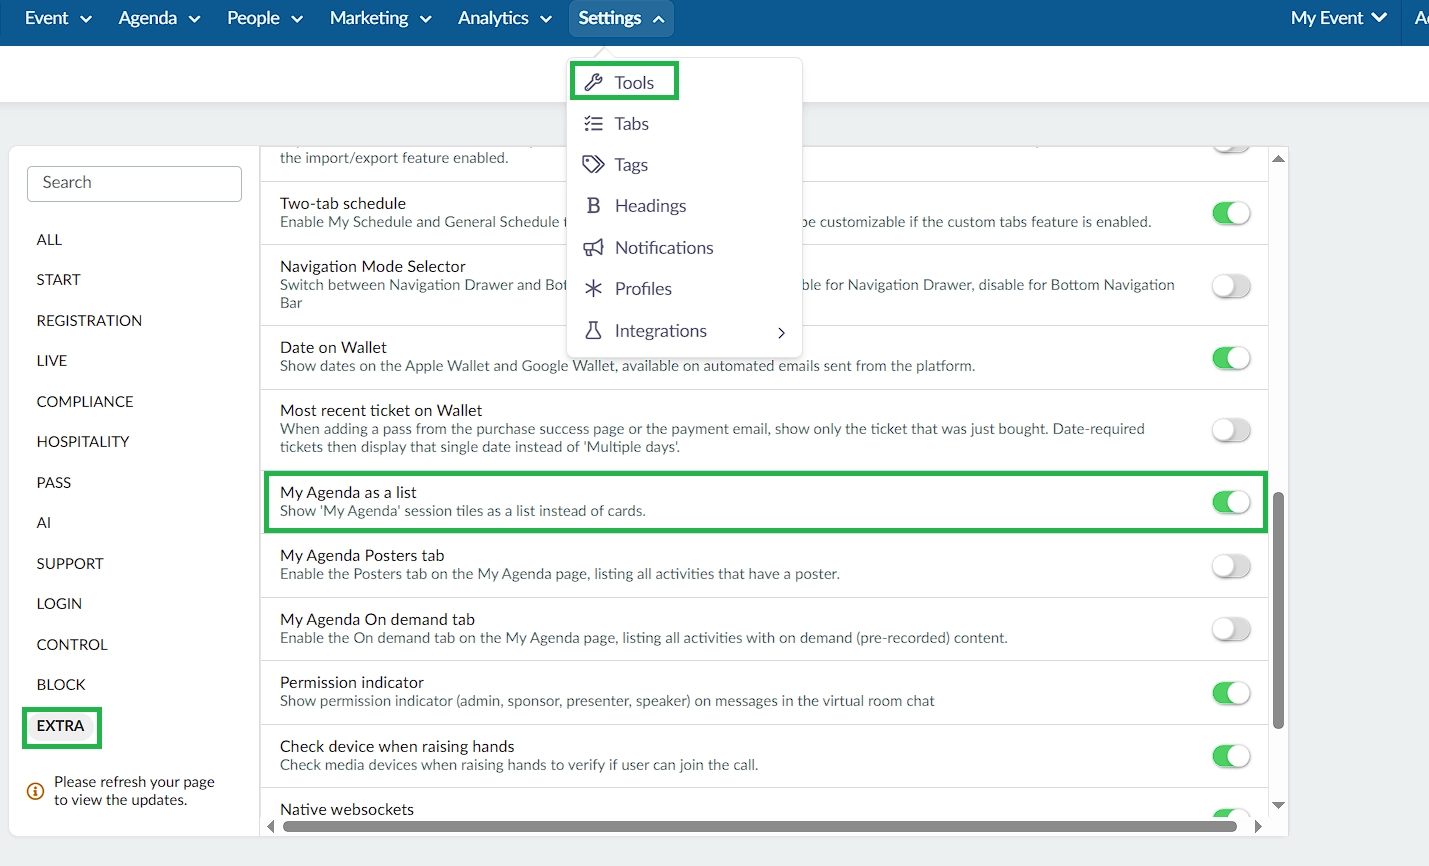Enable the My Agenda Posters tab switch
The width and height of the screenshot is (1429, 866).
pos(1231,566)
